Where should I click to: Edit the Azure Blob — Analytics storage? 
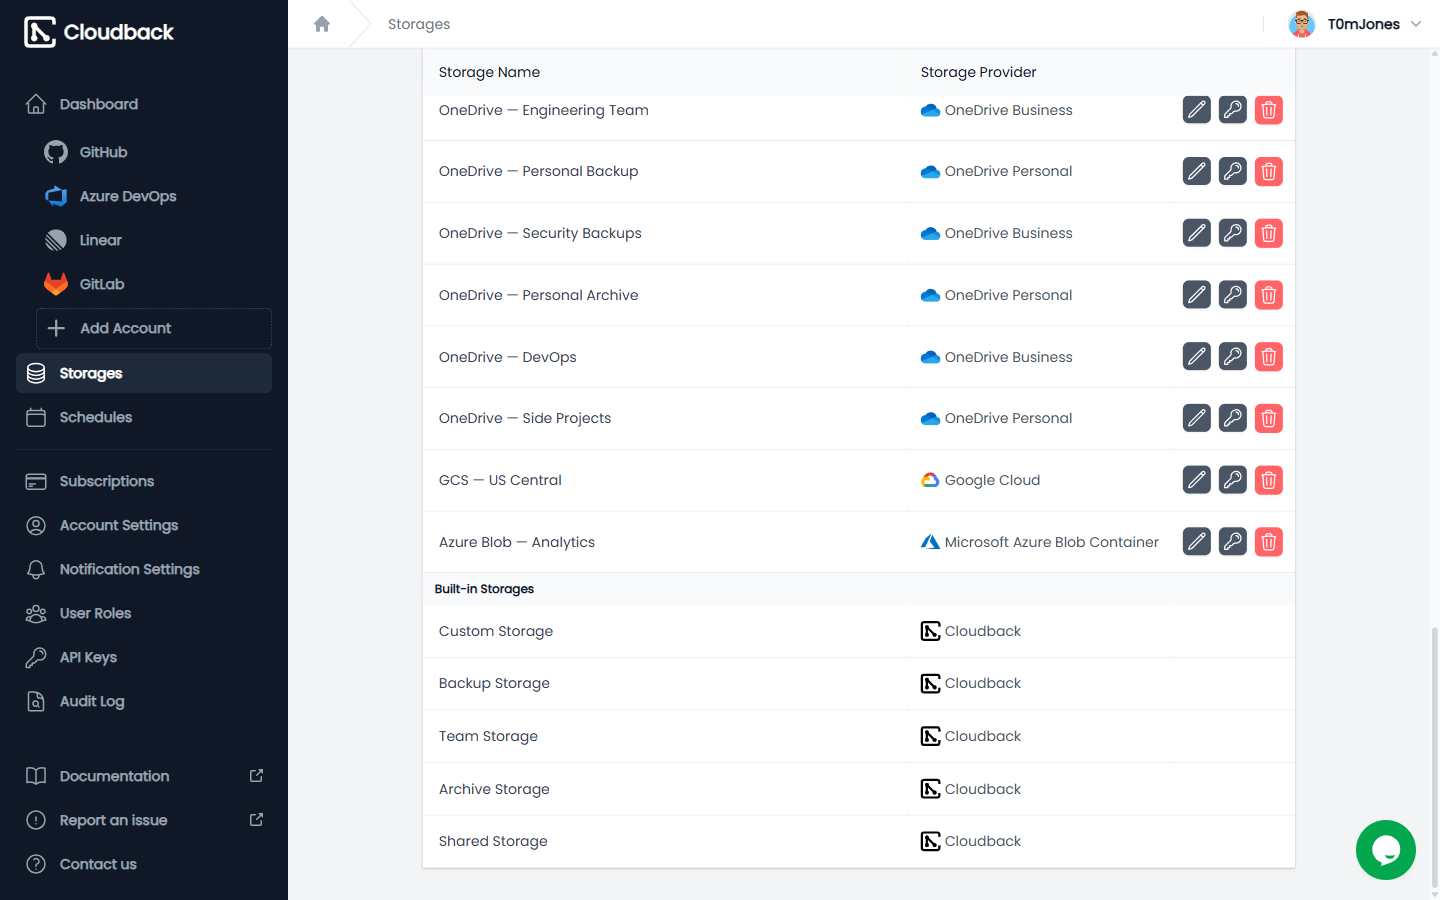click(1197, 542)
